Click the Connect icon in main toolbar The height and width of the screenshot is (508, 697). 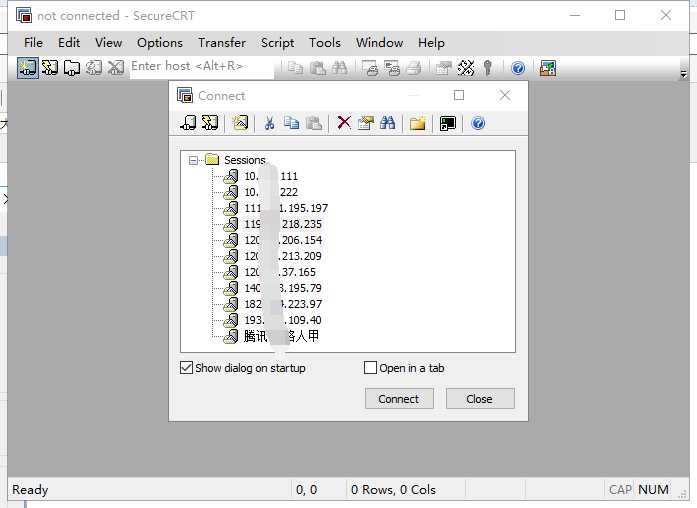28,68
